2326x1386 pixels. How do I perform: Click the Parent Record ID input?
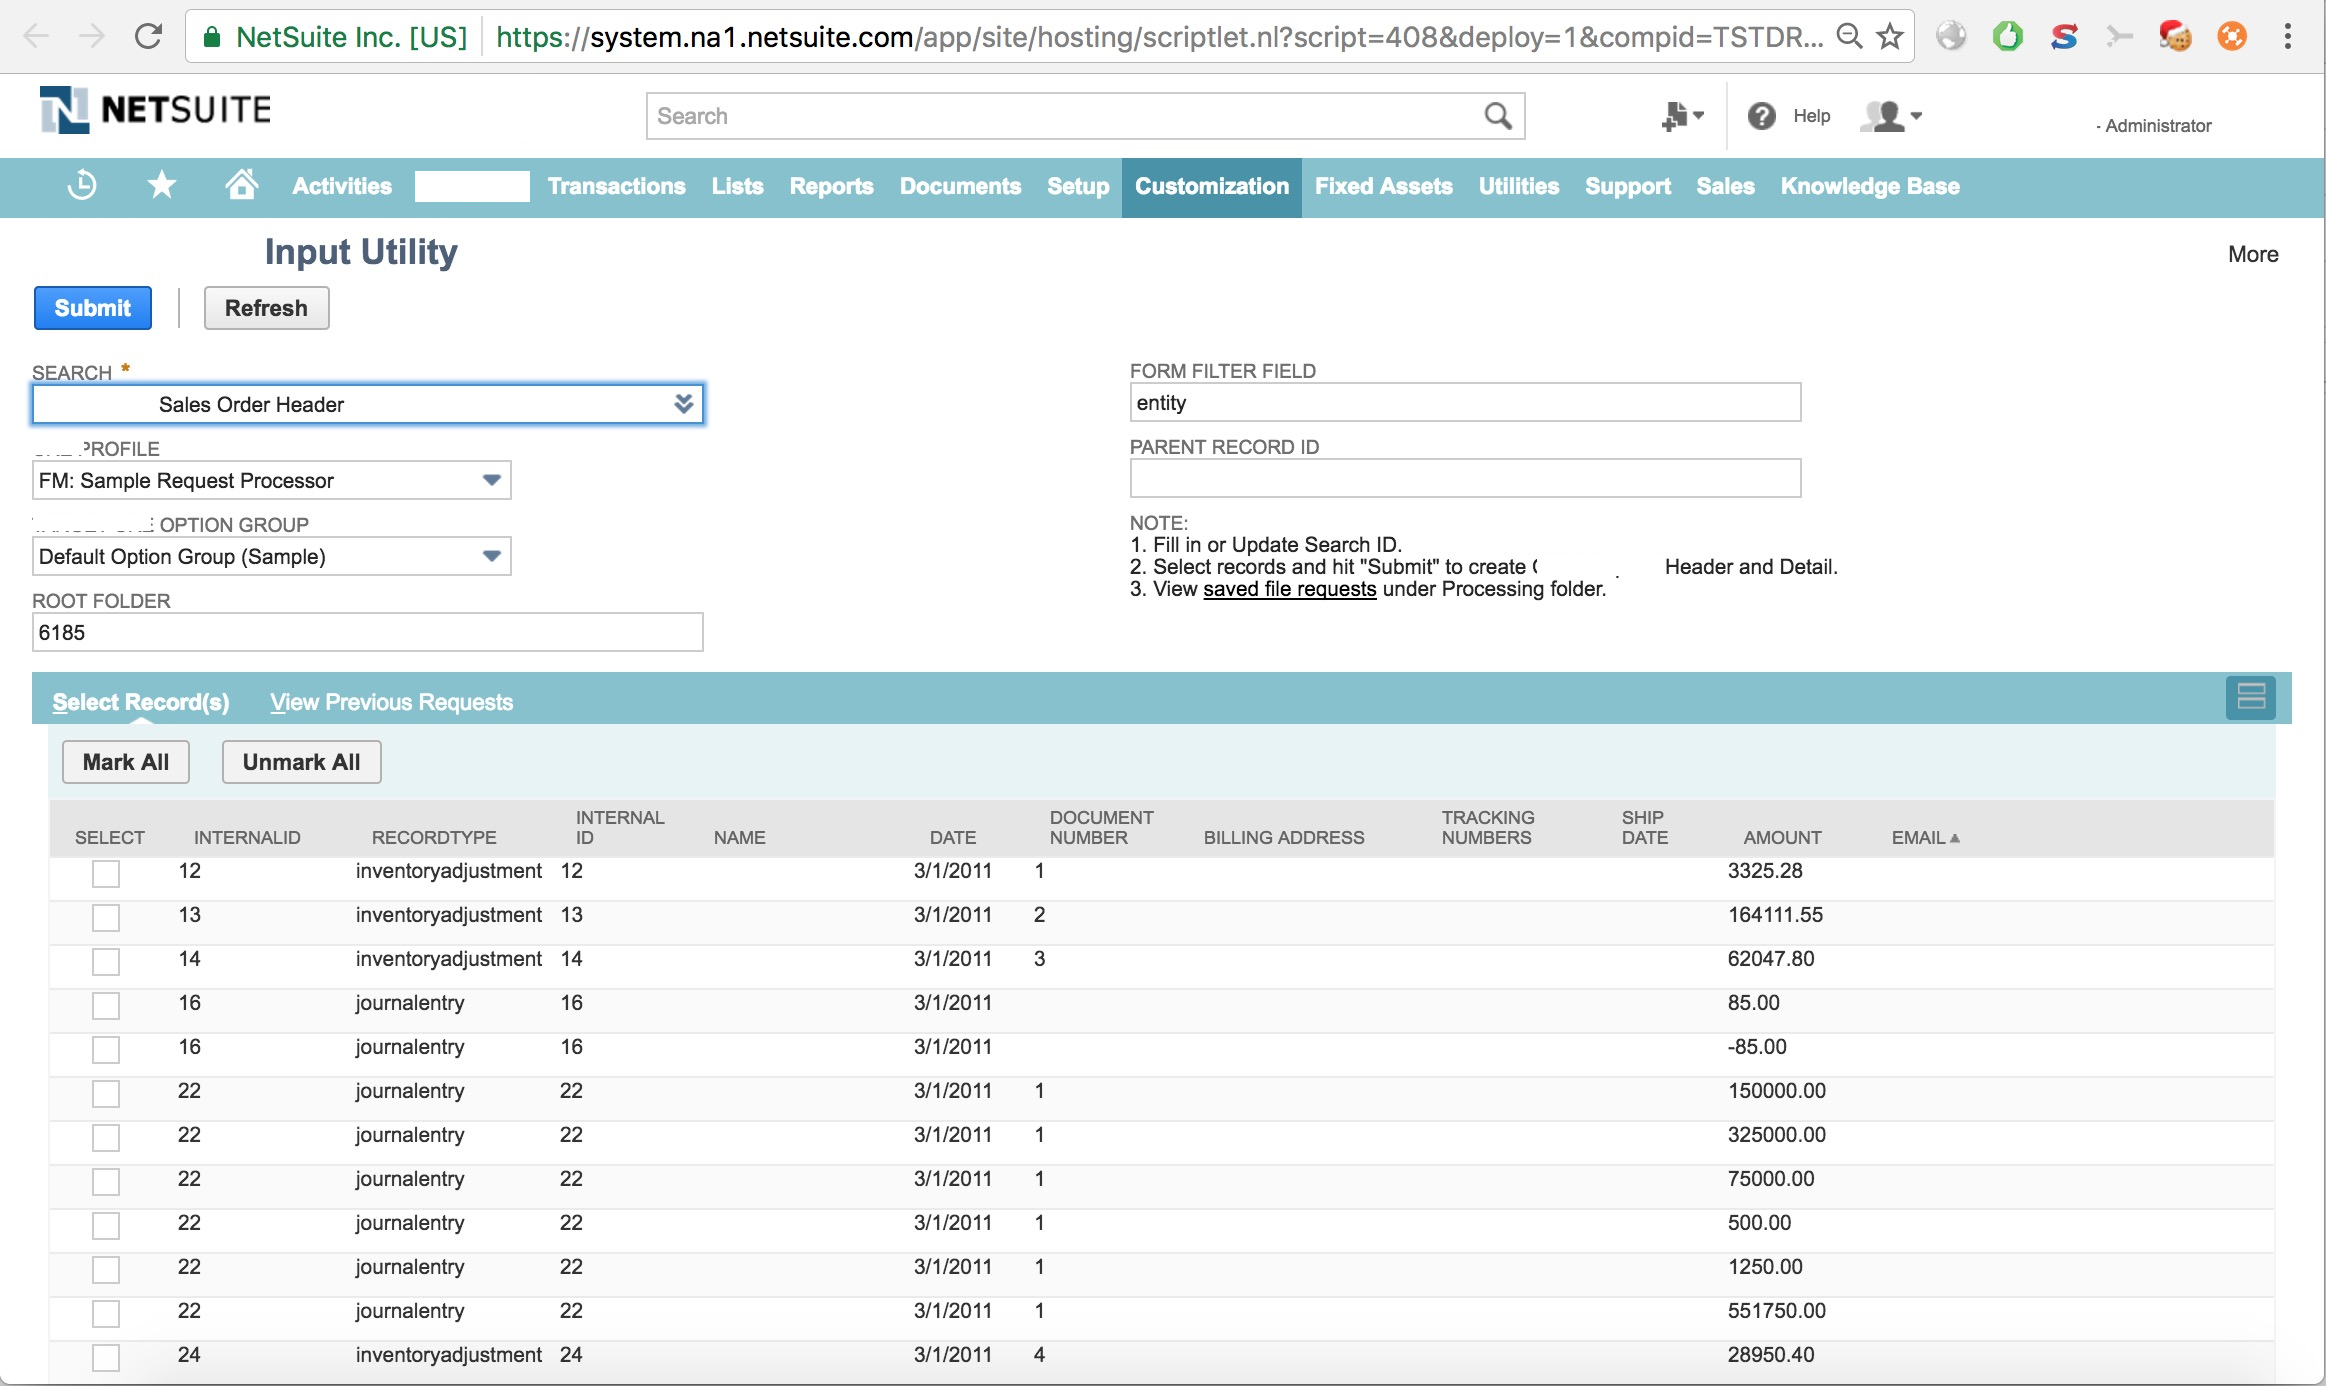(x=1465, y=478)
